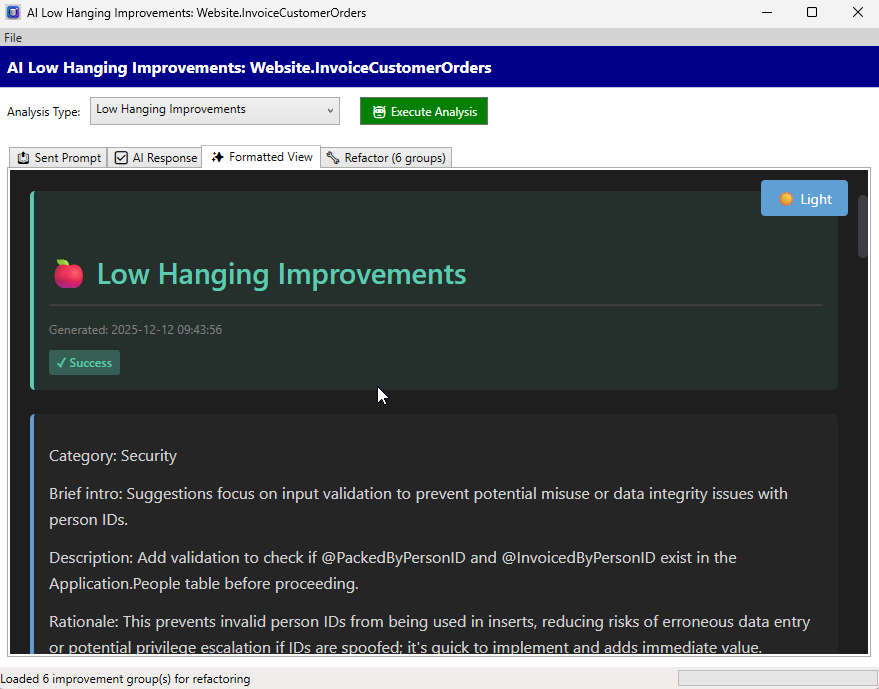Click the chevron arrow of Analysis Type dropdown
The height and width of the screenshot is (689, 879).
click(330, 111)
